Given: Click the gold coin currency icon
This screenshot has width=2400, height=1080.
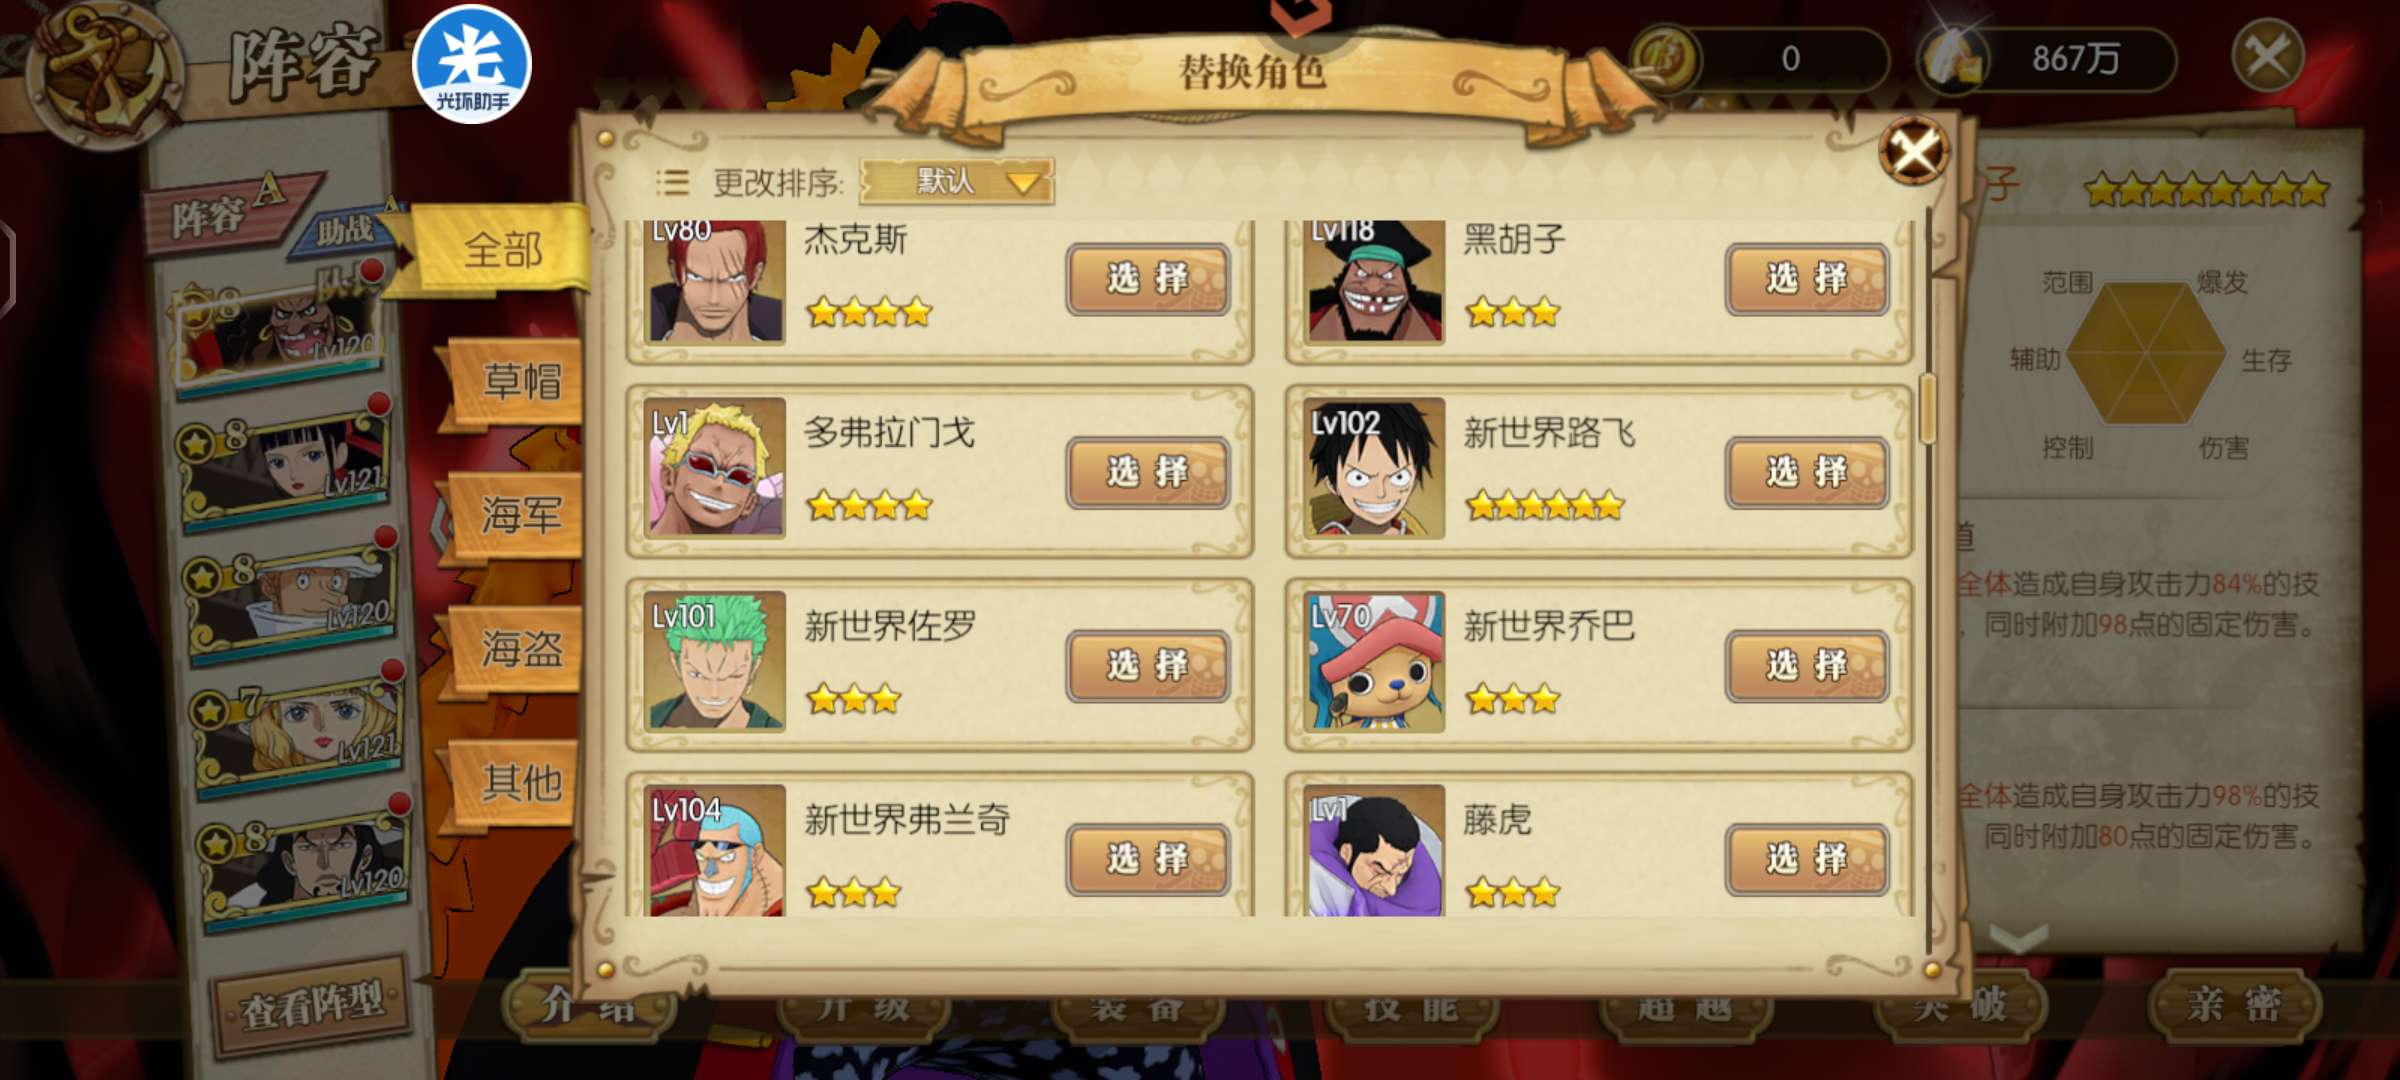Looking at the screenshot, I should pyautogui.click(x=1664, y=59).
